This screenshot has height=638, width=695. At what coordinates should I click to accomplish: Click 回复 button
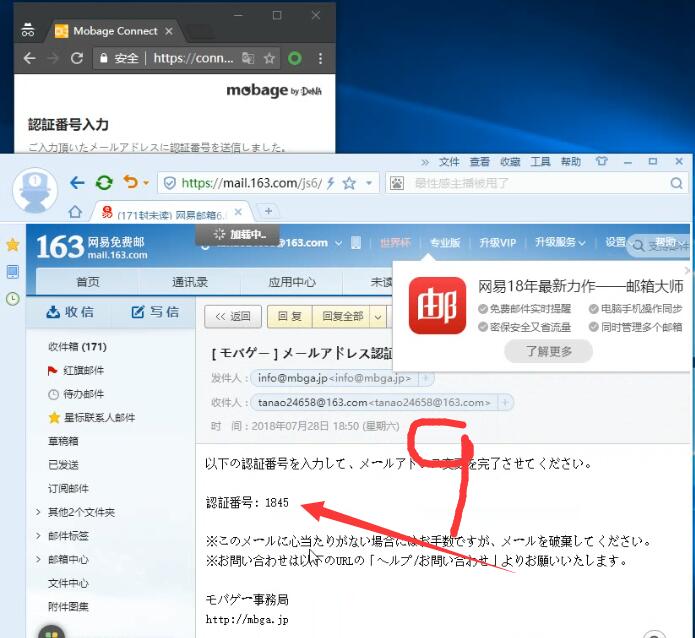pos(290,316)
